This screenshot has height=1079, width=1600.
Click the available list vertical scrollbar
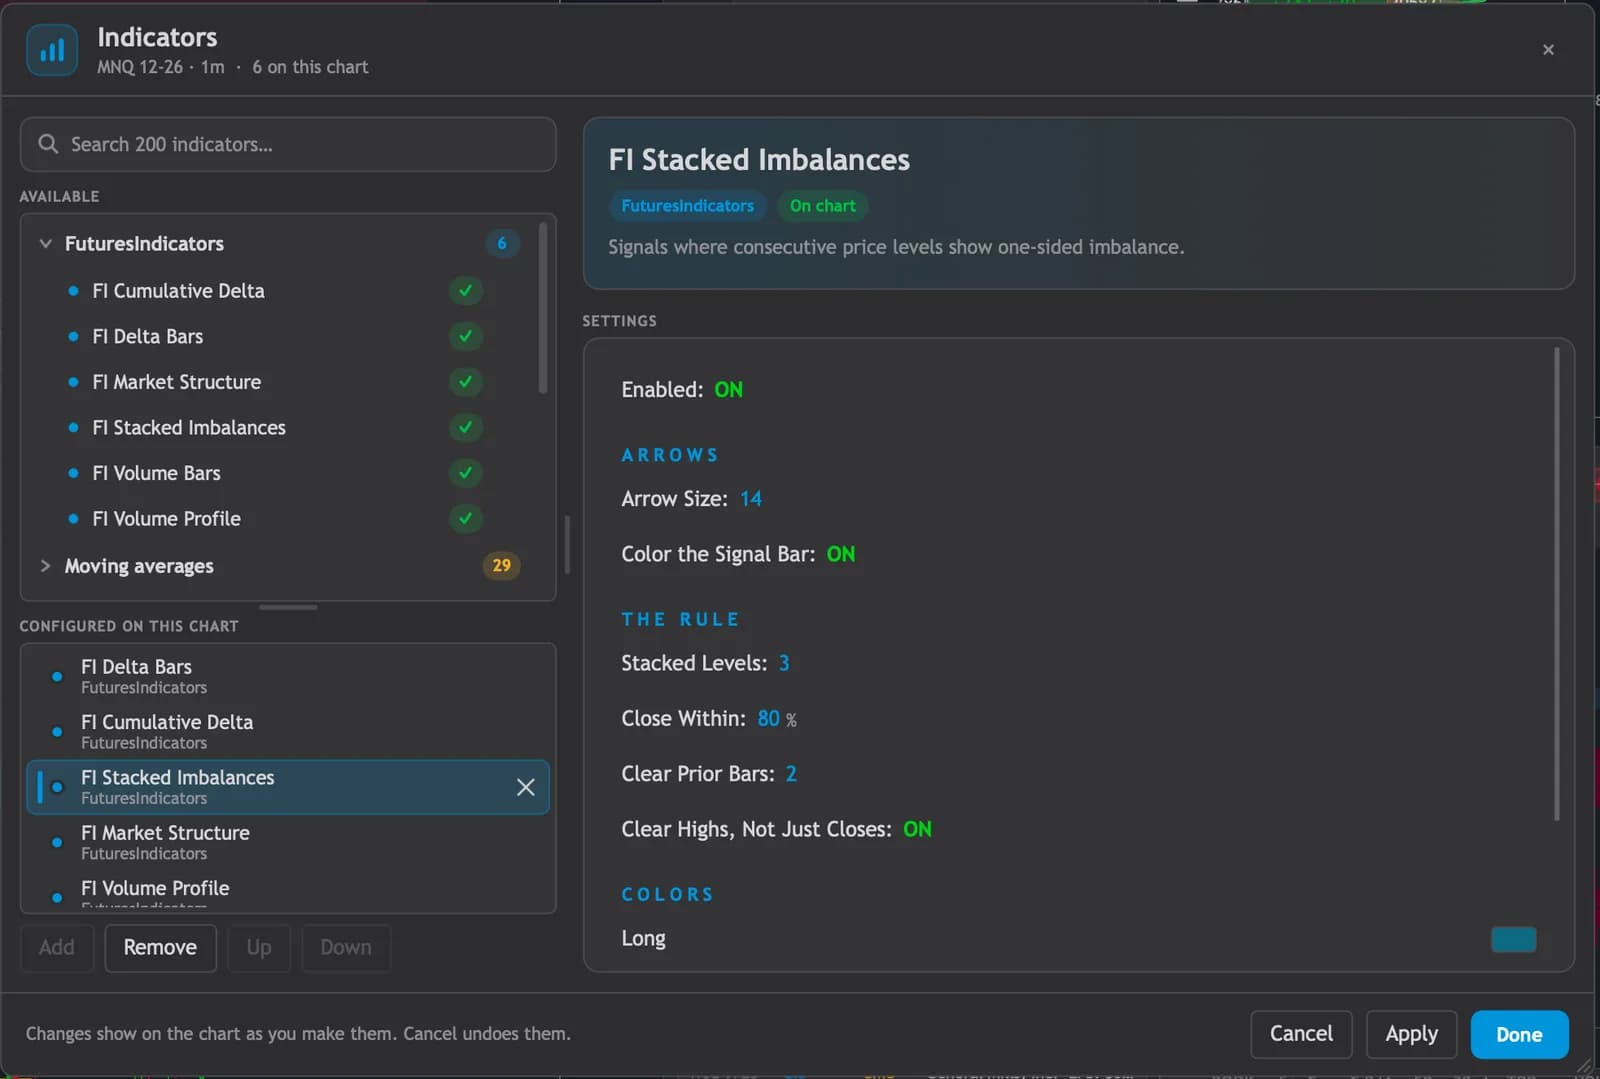543,308
